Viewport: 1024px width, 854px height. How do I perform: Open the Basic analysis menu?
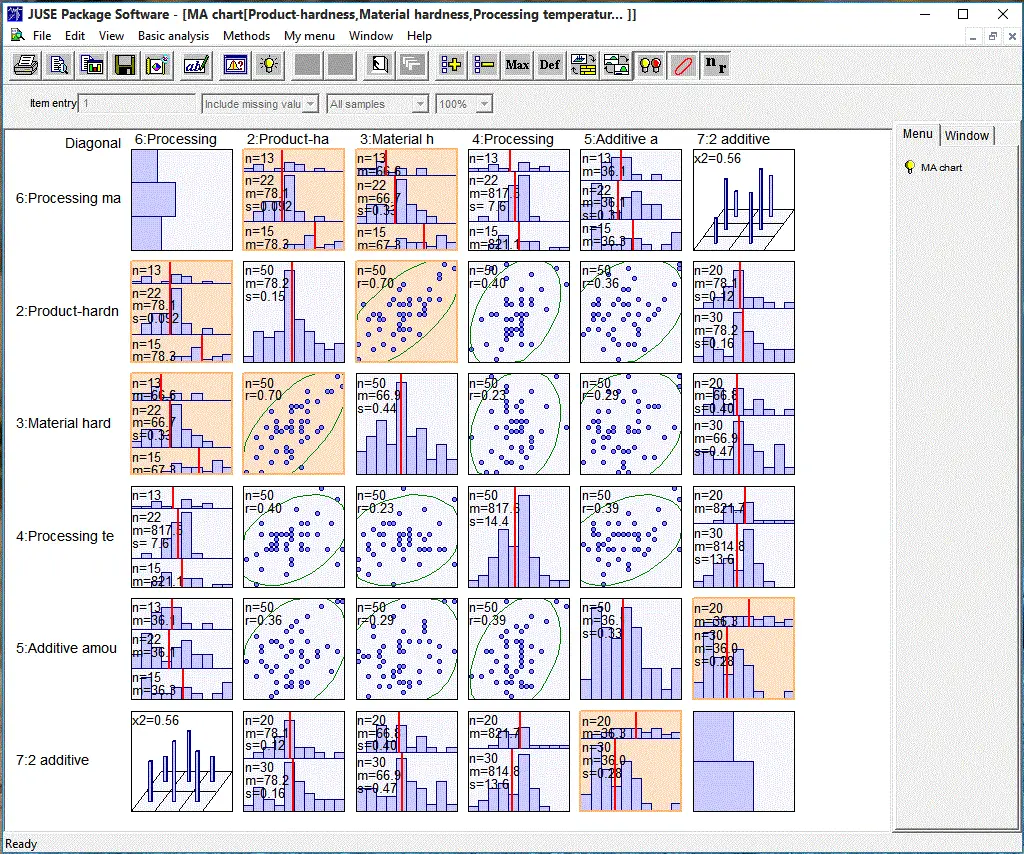(173, 35)
